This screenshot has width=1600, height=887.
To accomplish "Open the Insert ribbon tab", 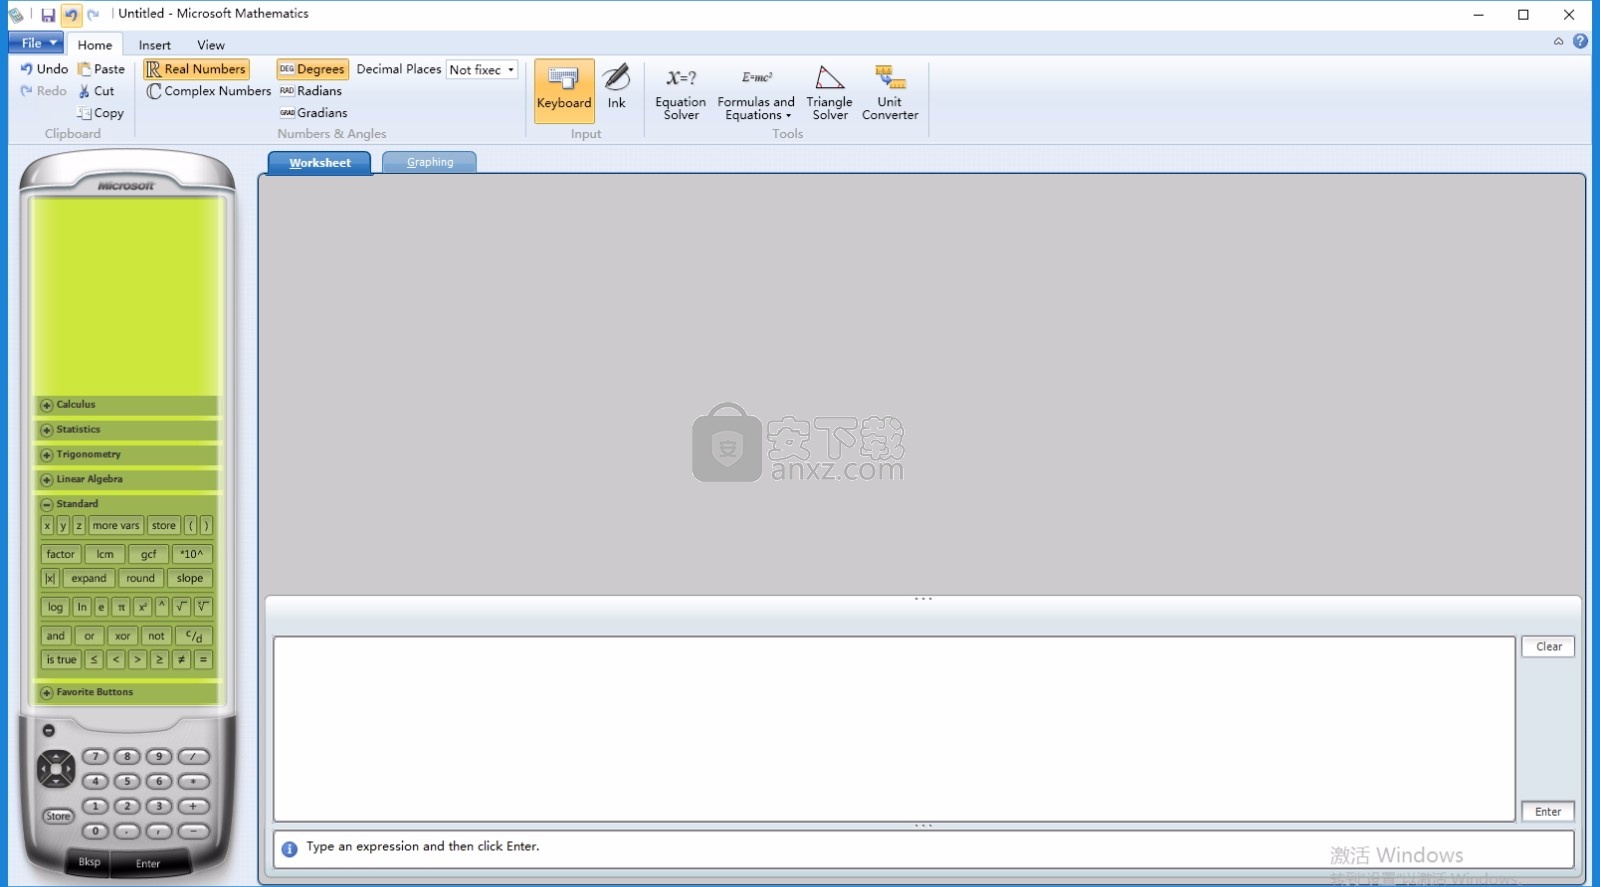I will point(155,45).
